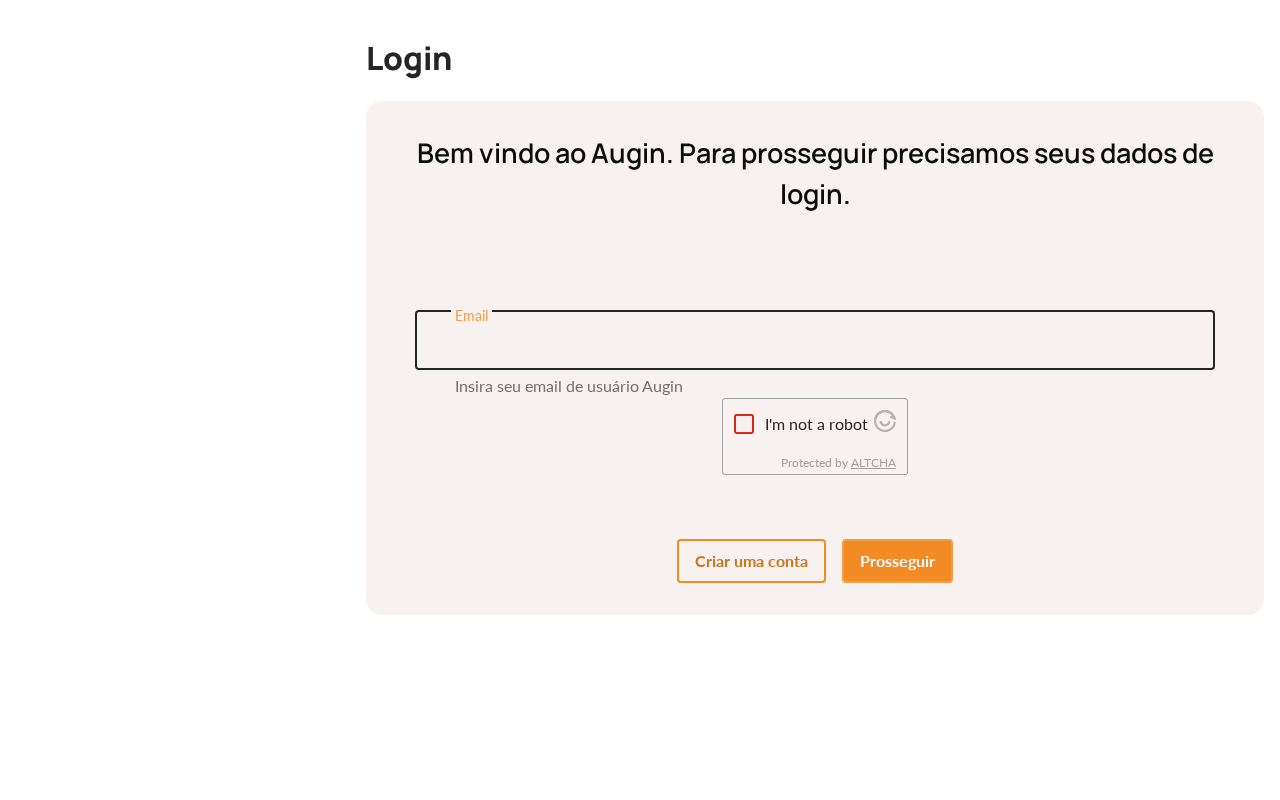Check the "I'm not a robot" checkbox
This screenshot has width=1280, height=800.
pyautogui.click(x=744, y=424)
